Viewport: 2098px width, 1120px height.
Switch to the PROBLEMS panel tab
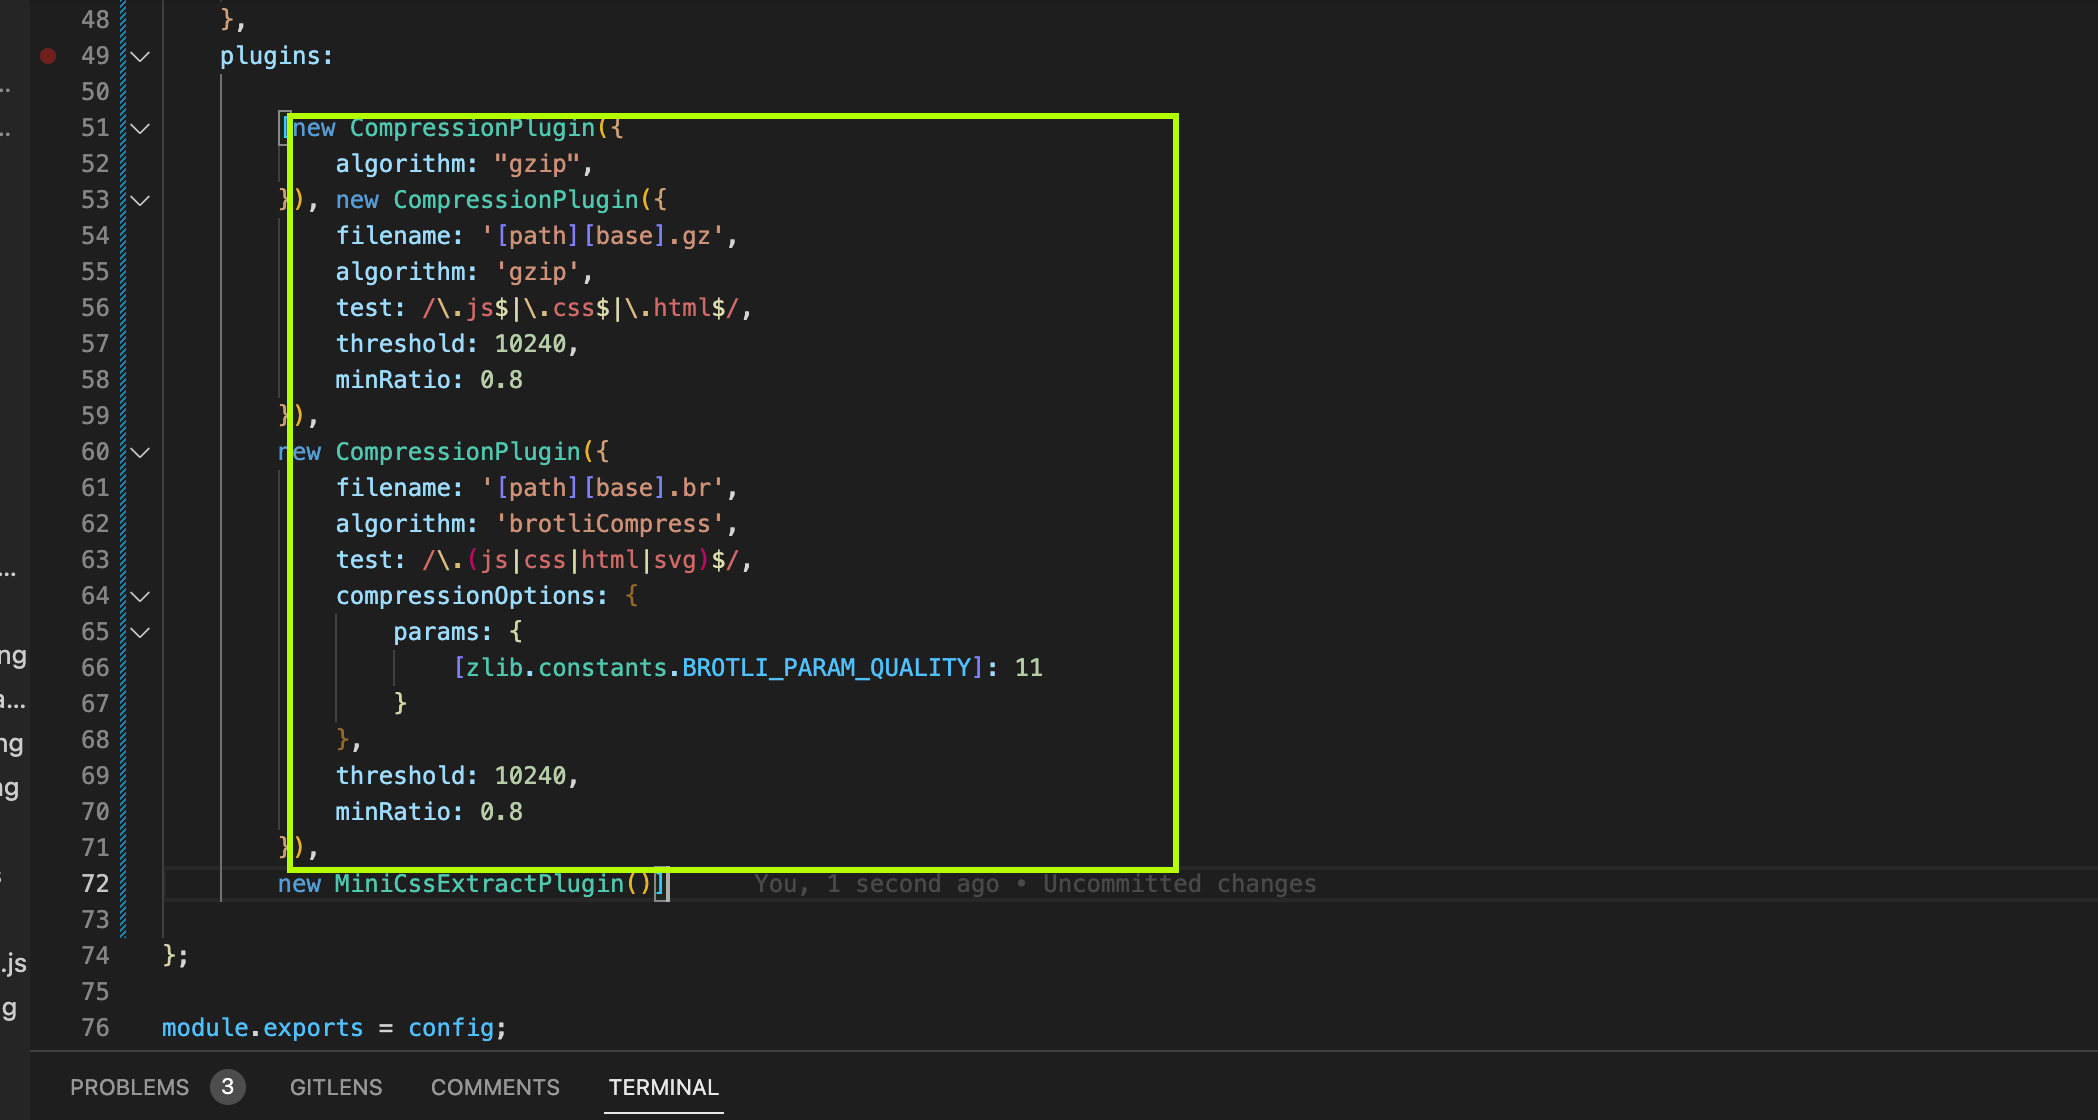tap(129, 1087)
